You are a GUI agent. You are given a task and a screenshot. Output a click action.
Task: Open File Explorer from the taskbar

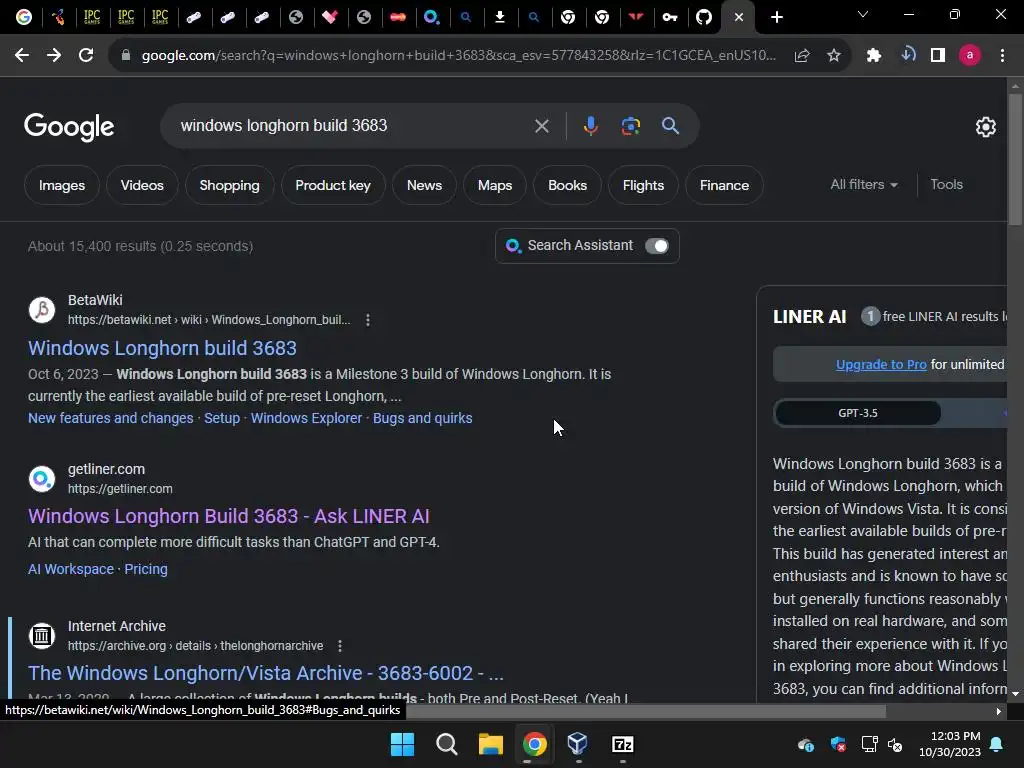tap(490, 744)
